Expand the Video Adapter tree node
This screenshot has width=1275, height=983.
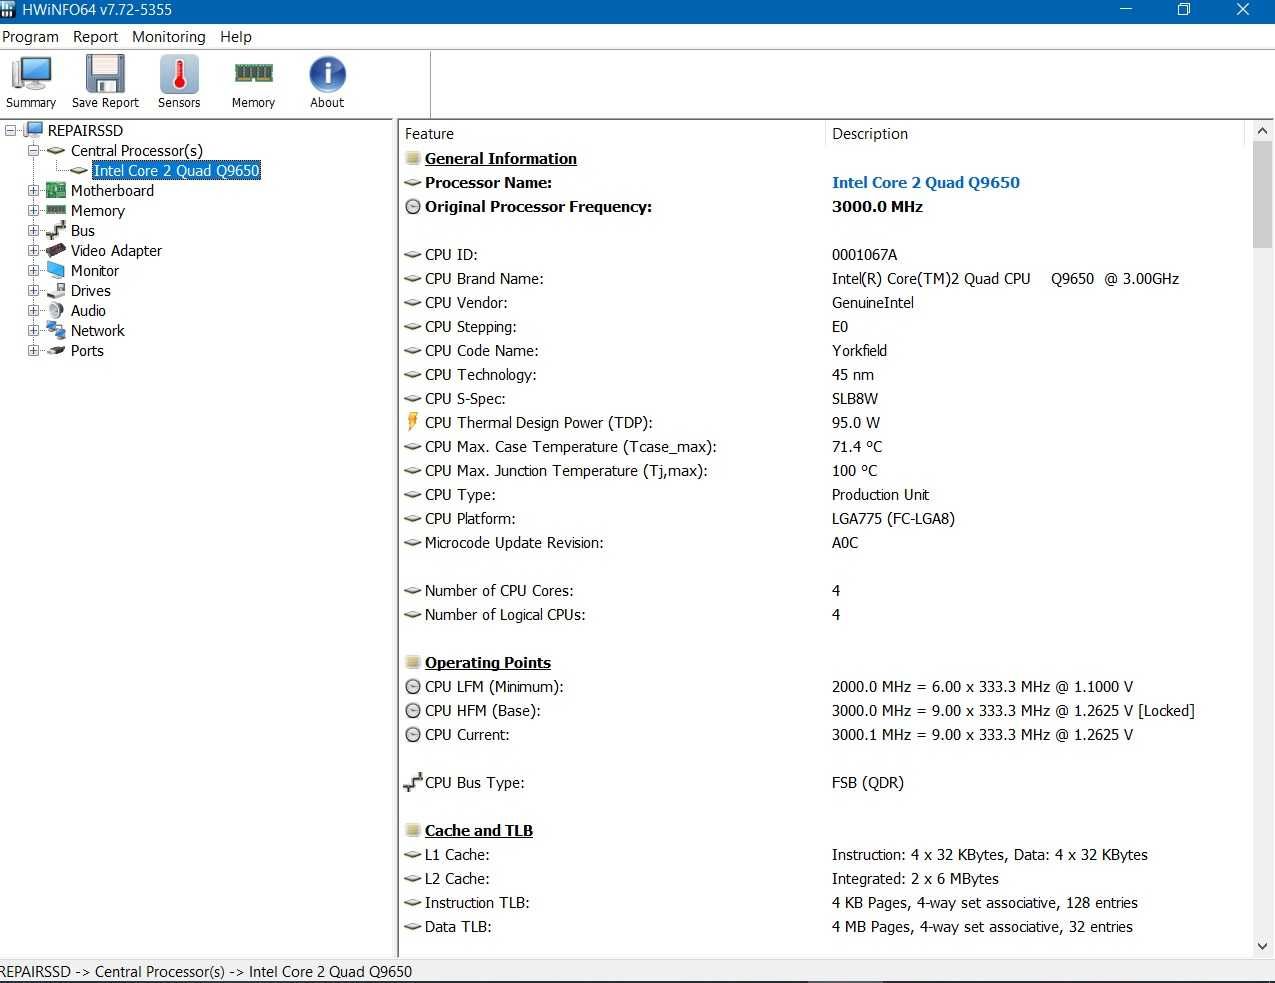pos(33,250)
